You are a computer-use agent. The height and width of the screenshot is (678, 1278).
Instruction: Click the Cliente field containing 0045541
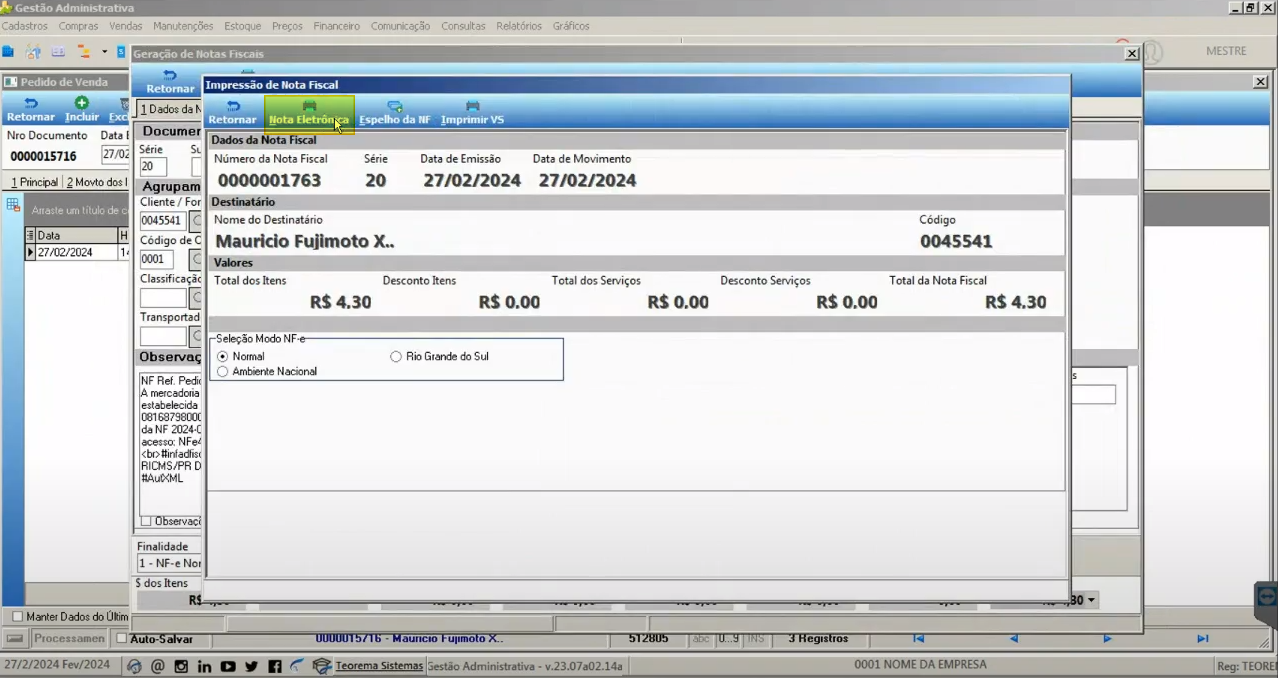(x=163, y=220)
